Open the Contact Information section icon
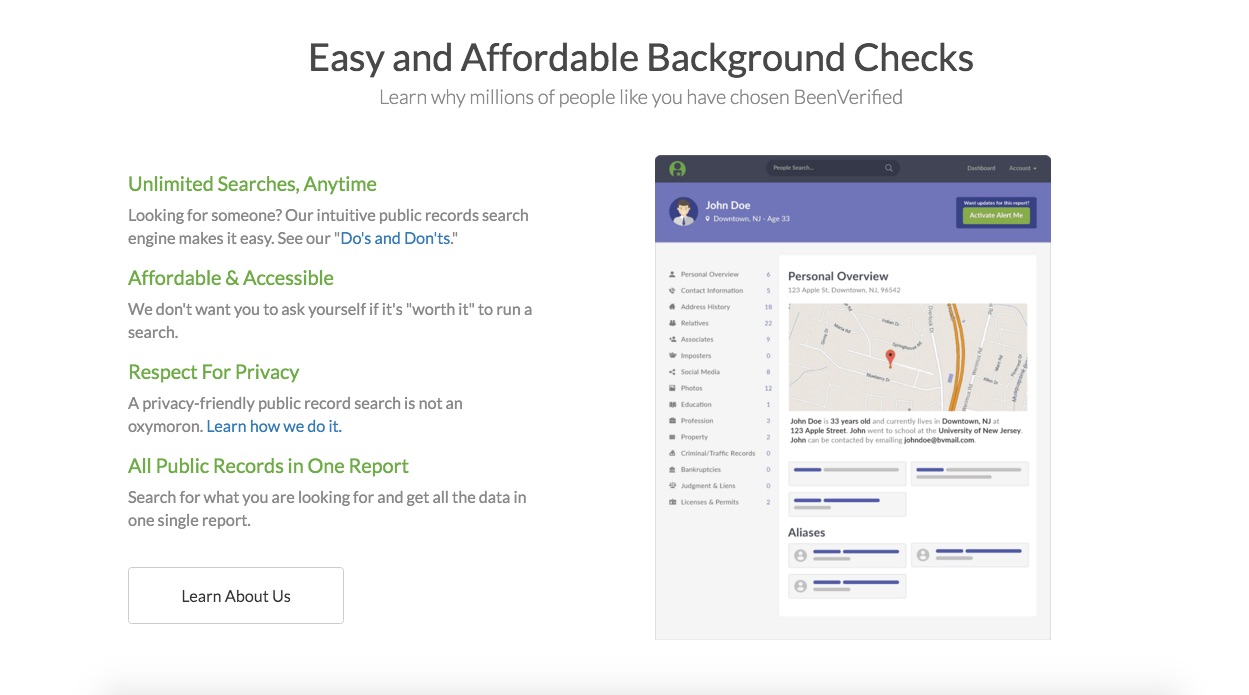1249x695 pixels. pyautogui.click(x=670, y=290)
